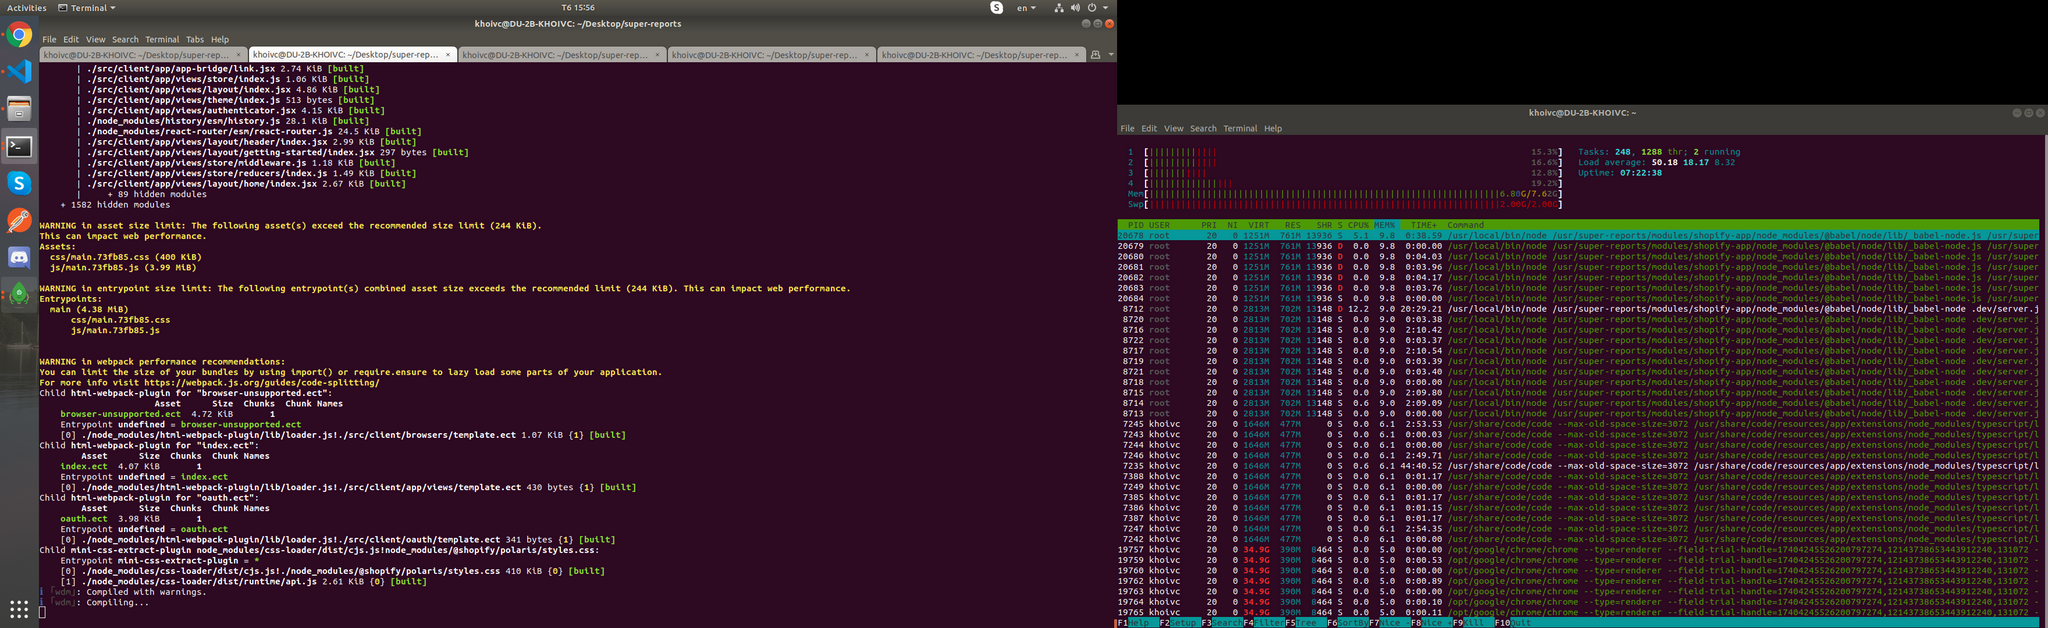Click the Skype tray indicator in top bar
The width and height of the screenshot is (2048, 628).
click(996, 8)
